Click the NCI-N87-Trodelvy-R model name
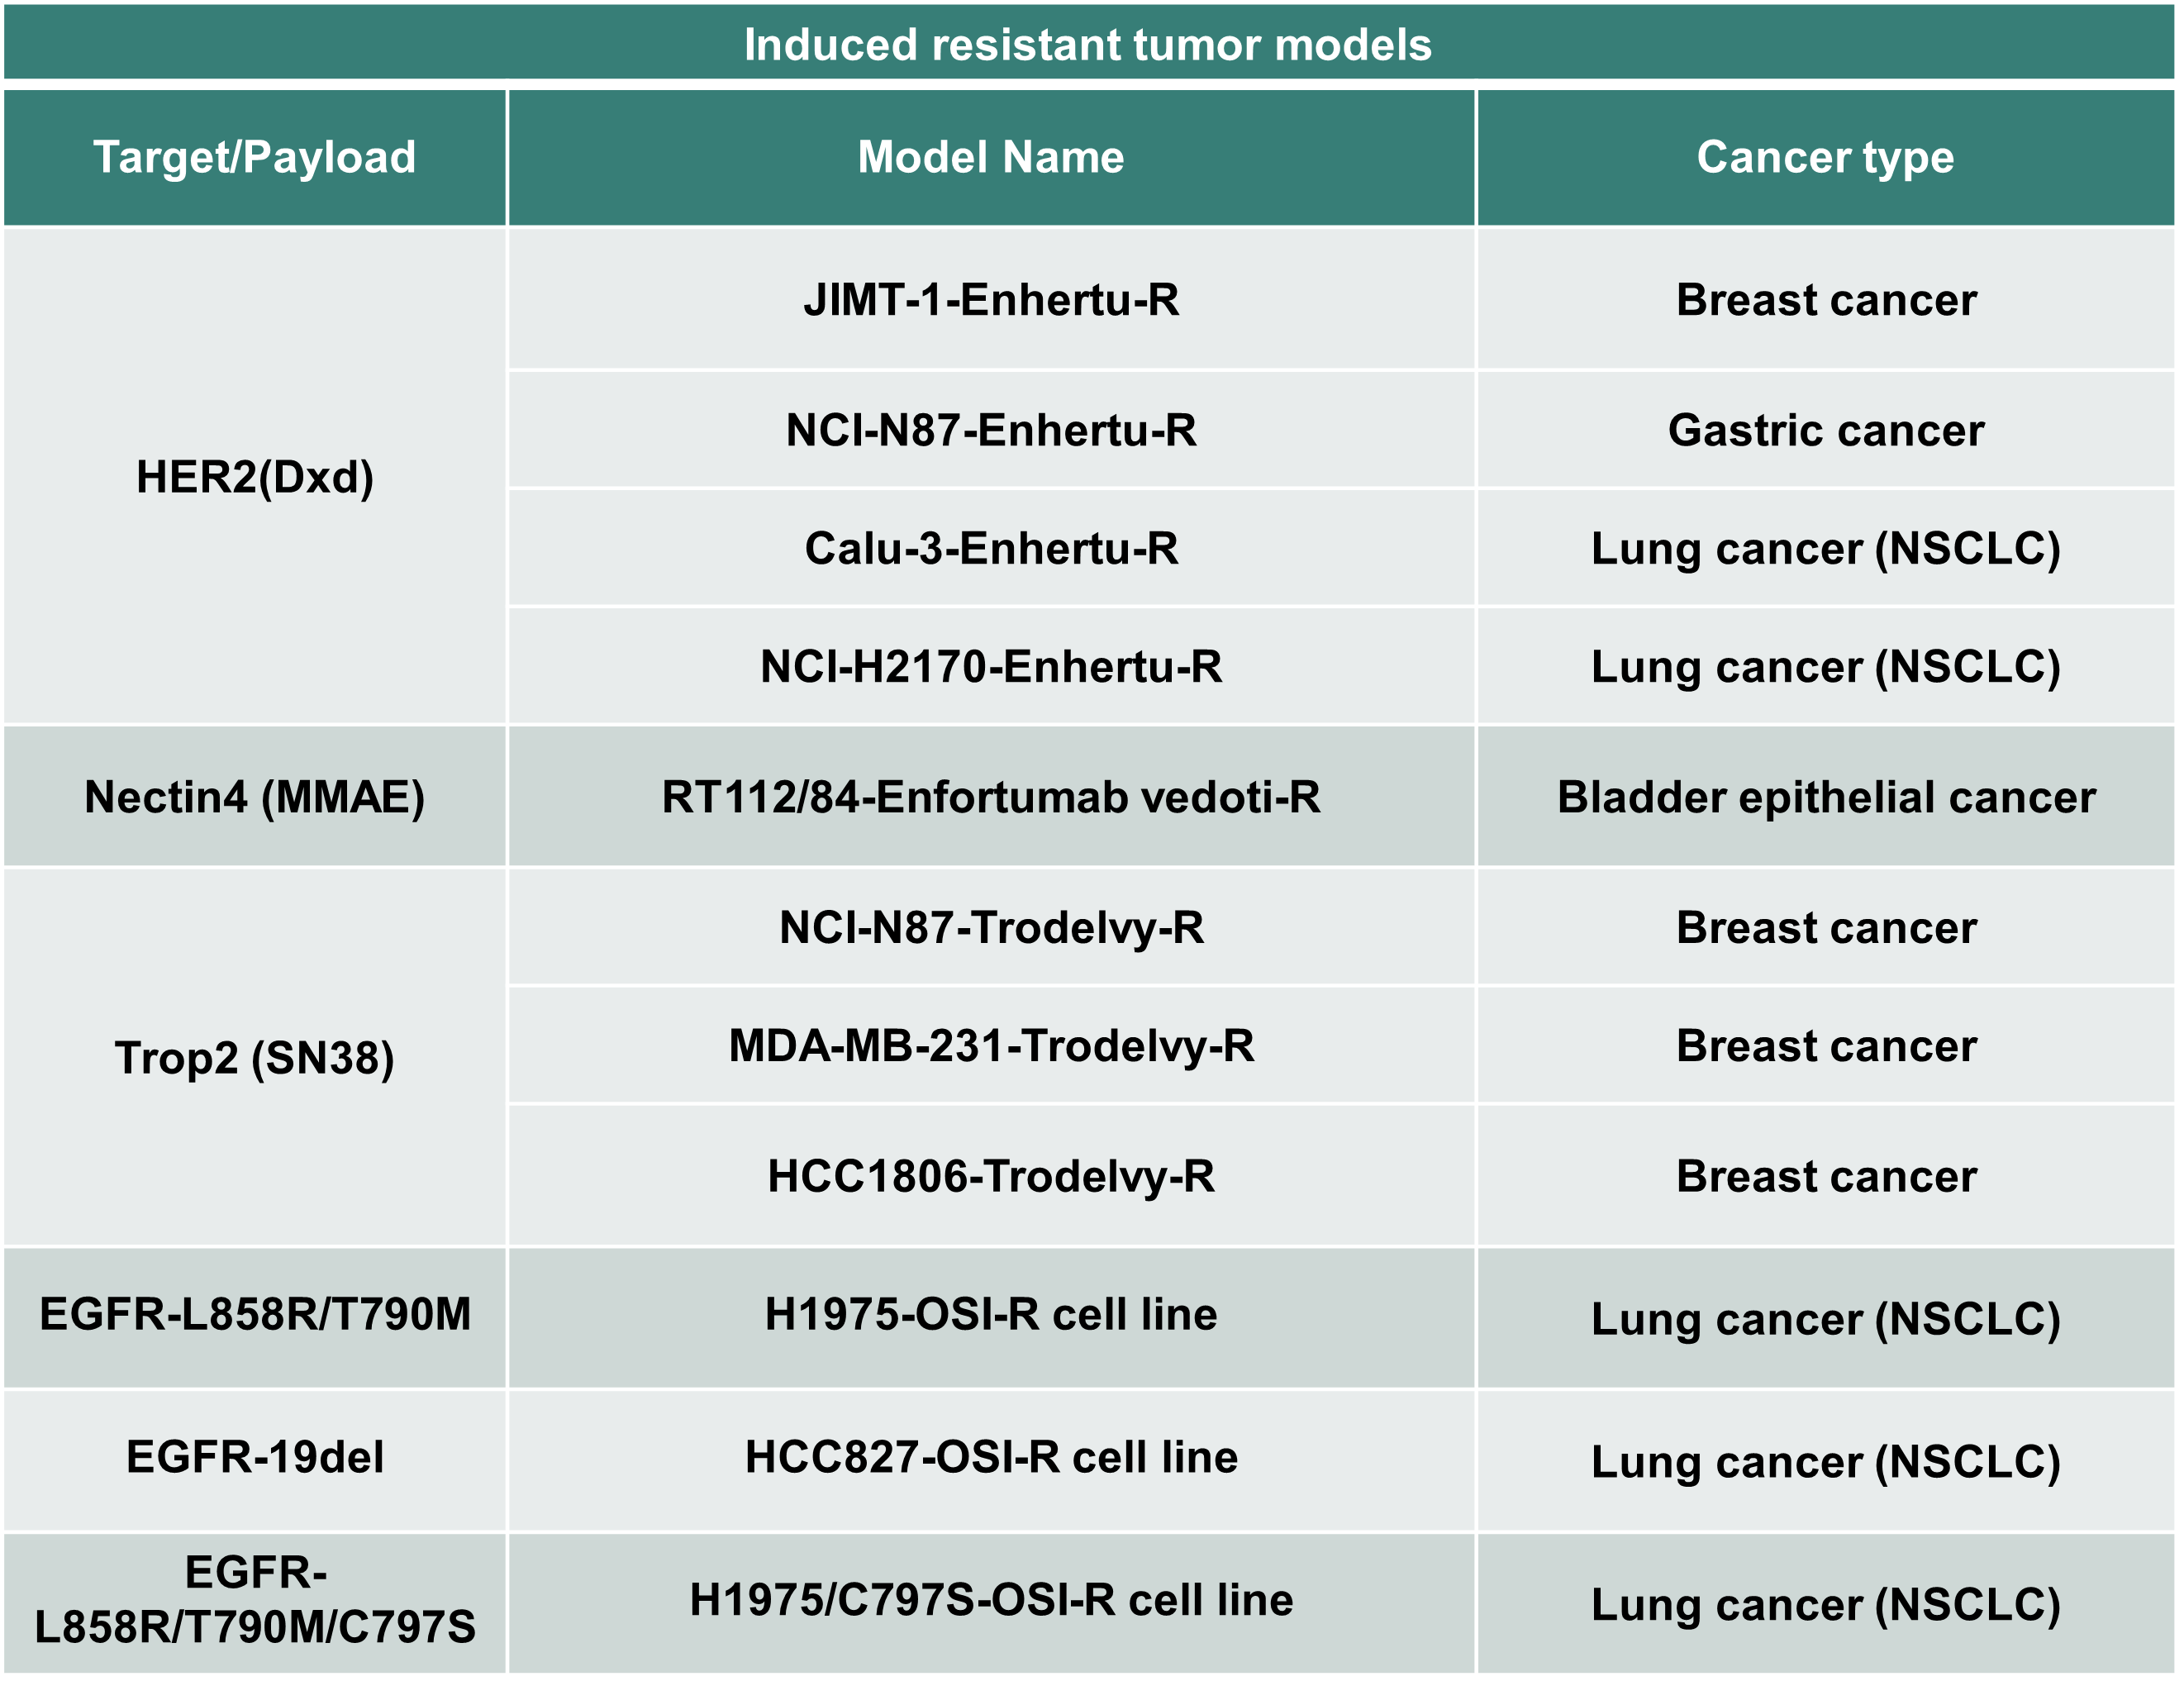 click(991, 928)
